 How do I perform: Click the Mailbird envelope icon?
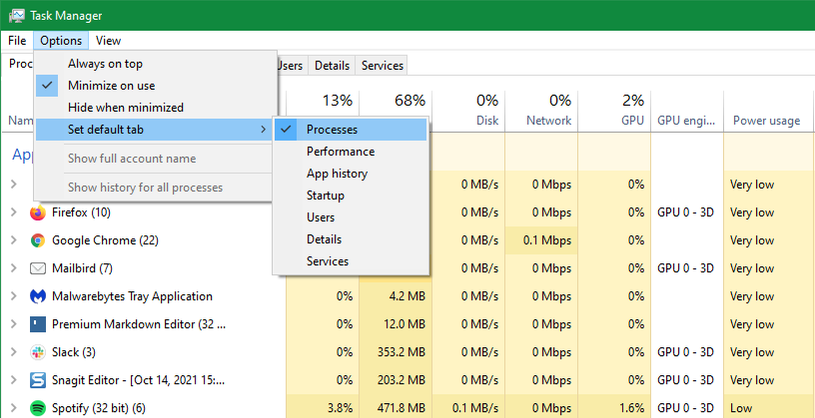point(38,268)
